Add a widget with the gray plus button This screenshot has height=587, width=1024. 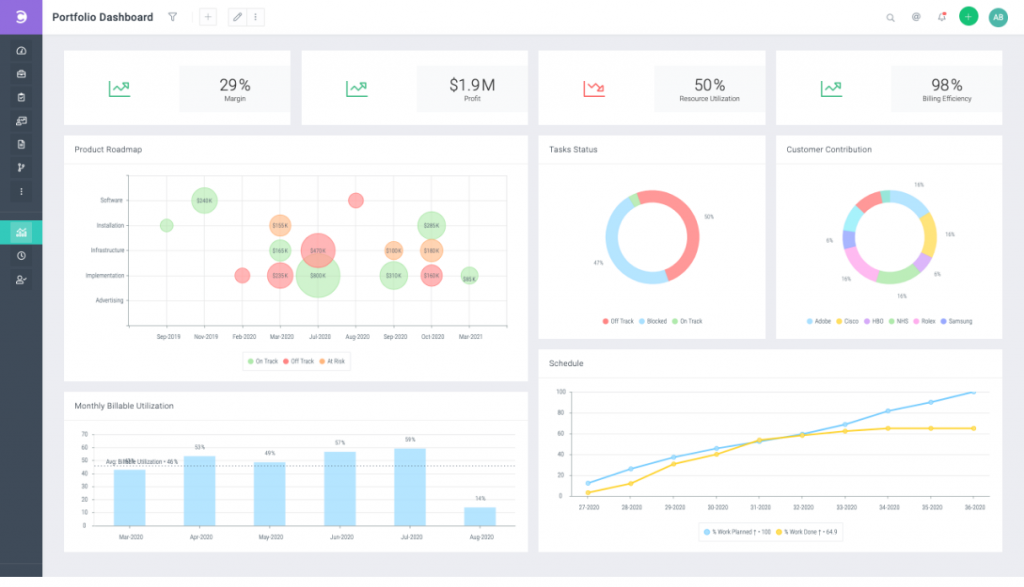pos(208,17)
